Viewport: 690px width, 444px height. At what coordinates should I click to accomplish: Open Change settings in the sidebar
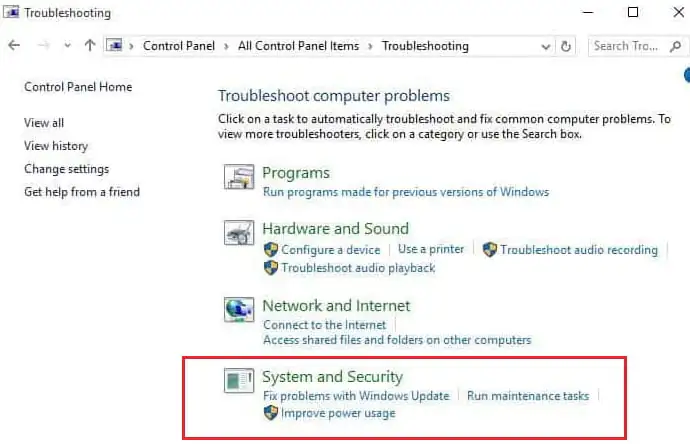tap(66, 169)
